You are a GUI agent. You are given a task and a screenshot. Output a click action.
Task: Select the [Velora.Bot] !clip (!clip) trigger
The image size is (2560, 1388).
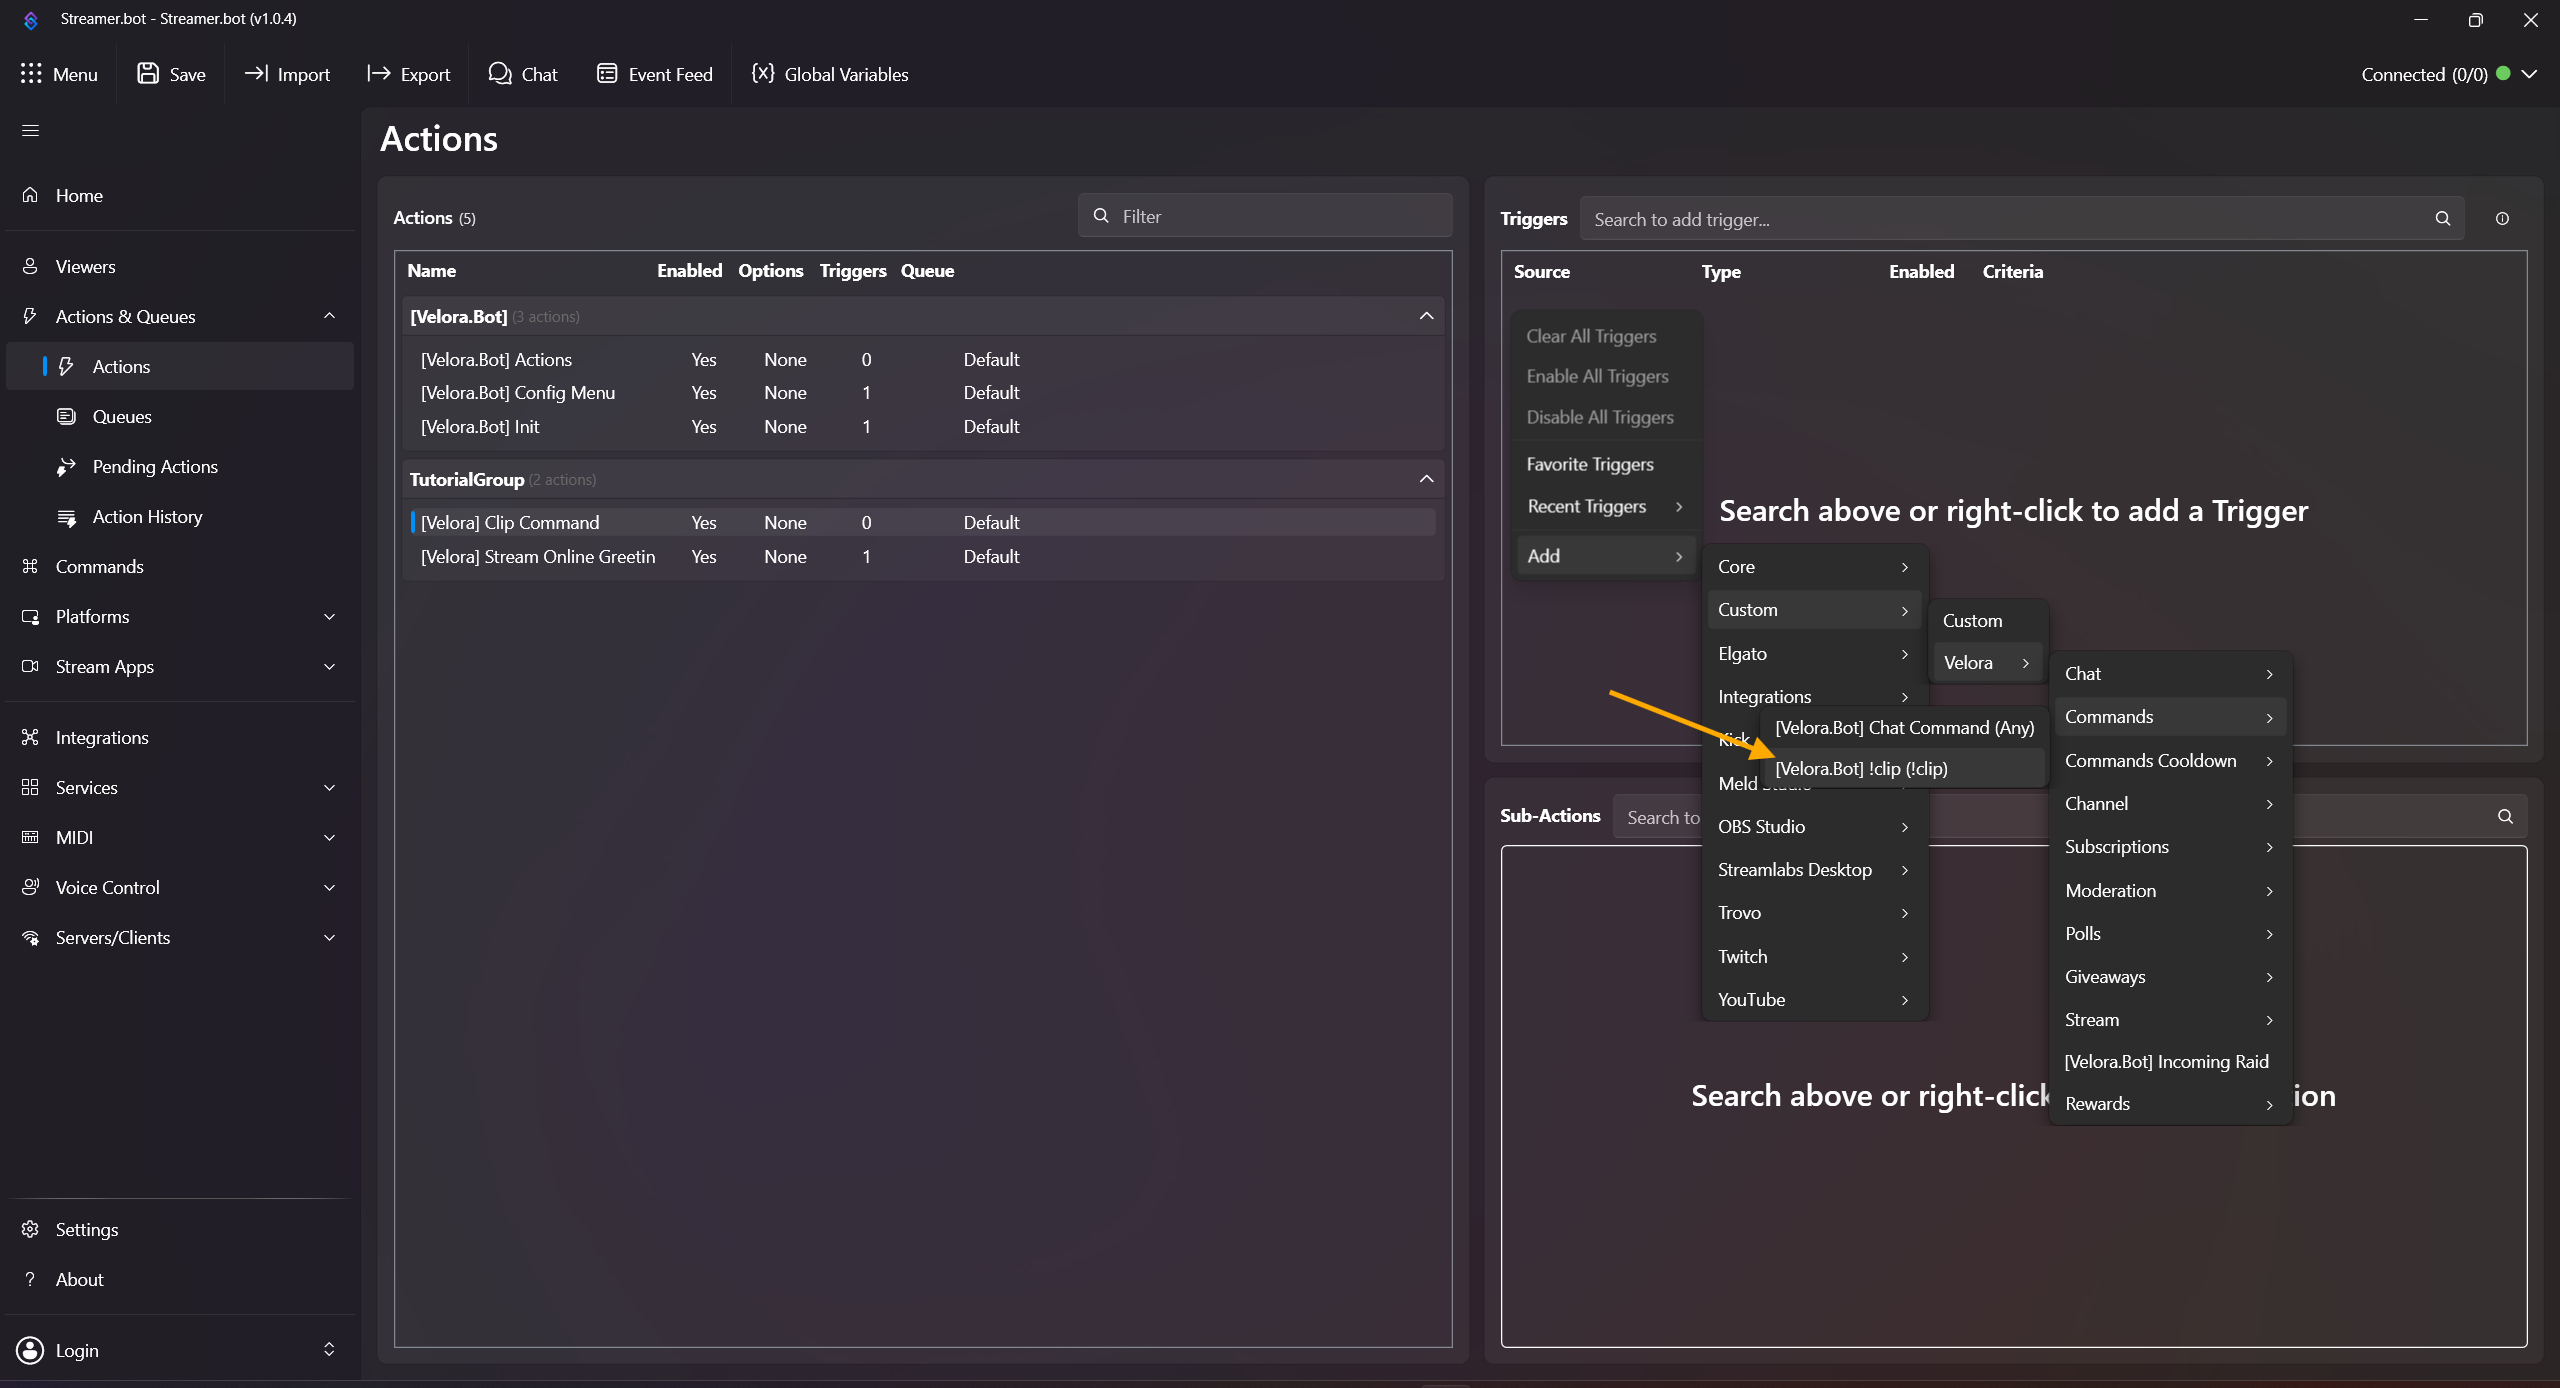click(x=1861, y=768)
